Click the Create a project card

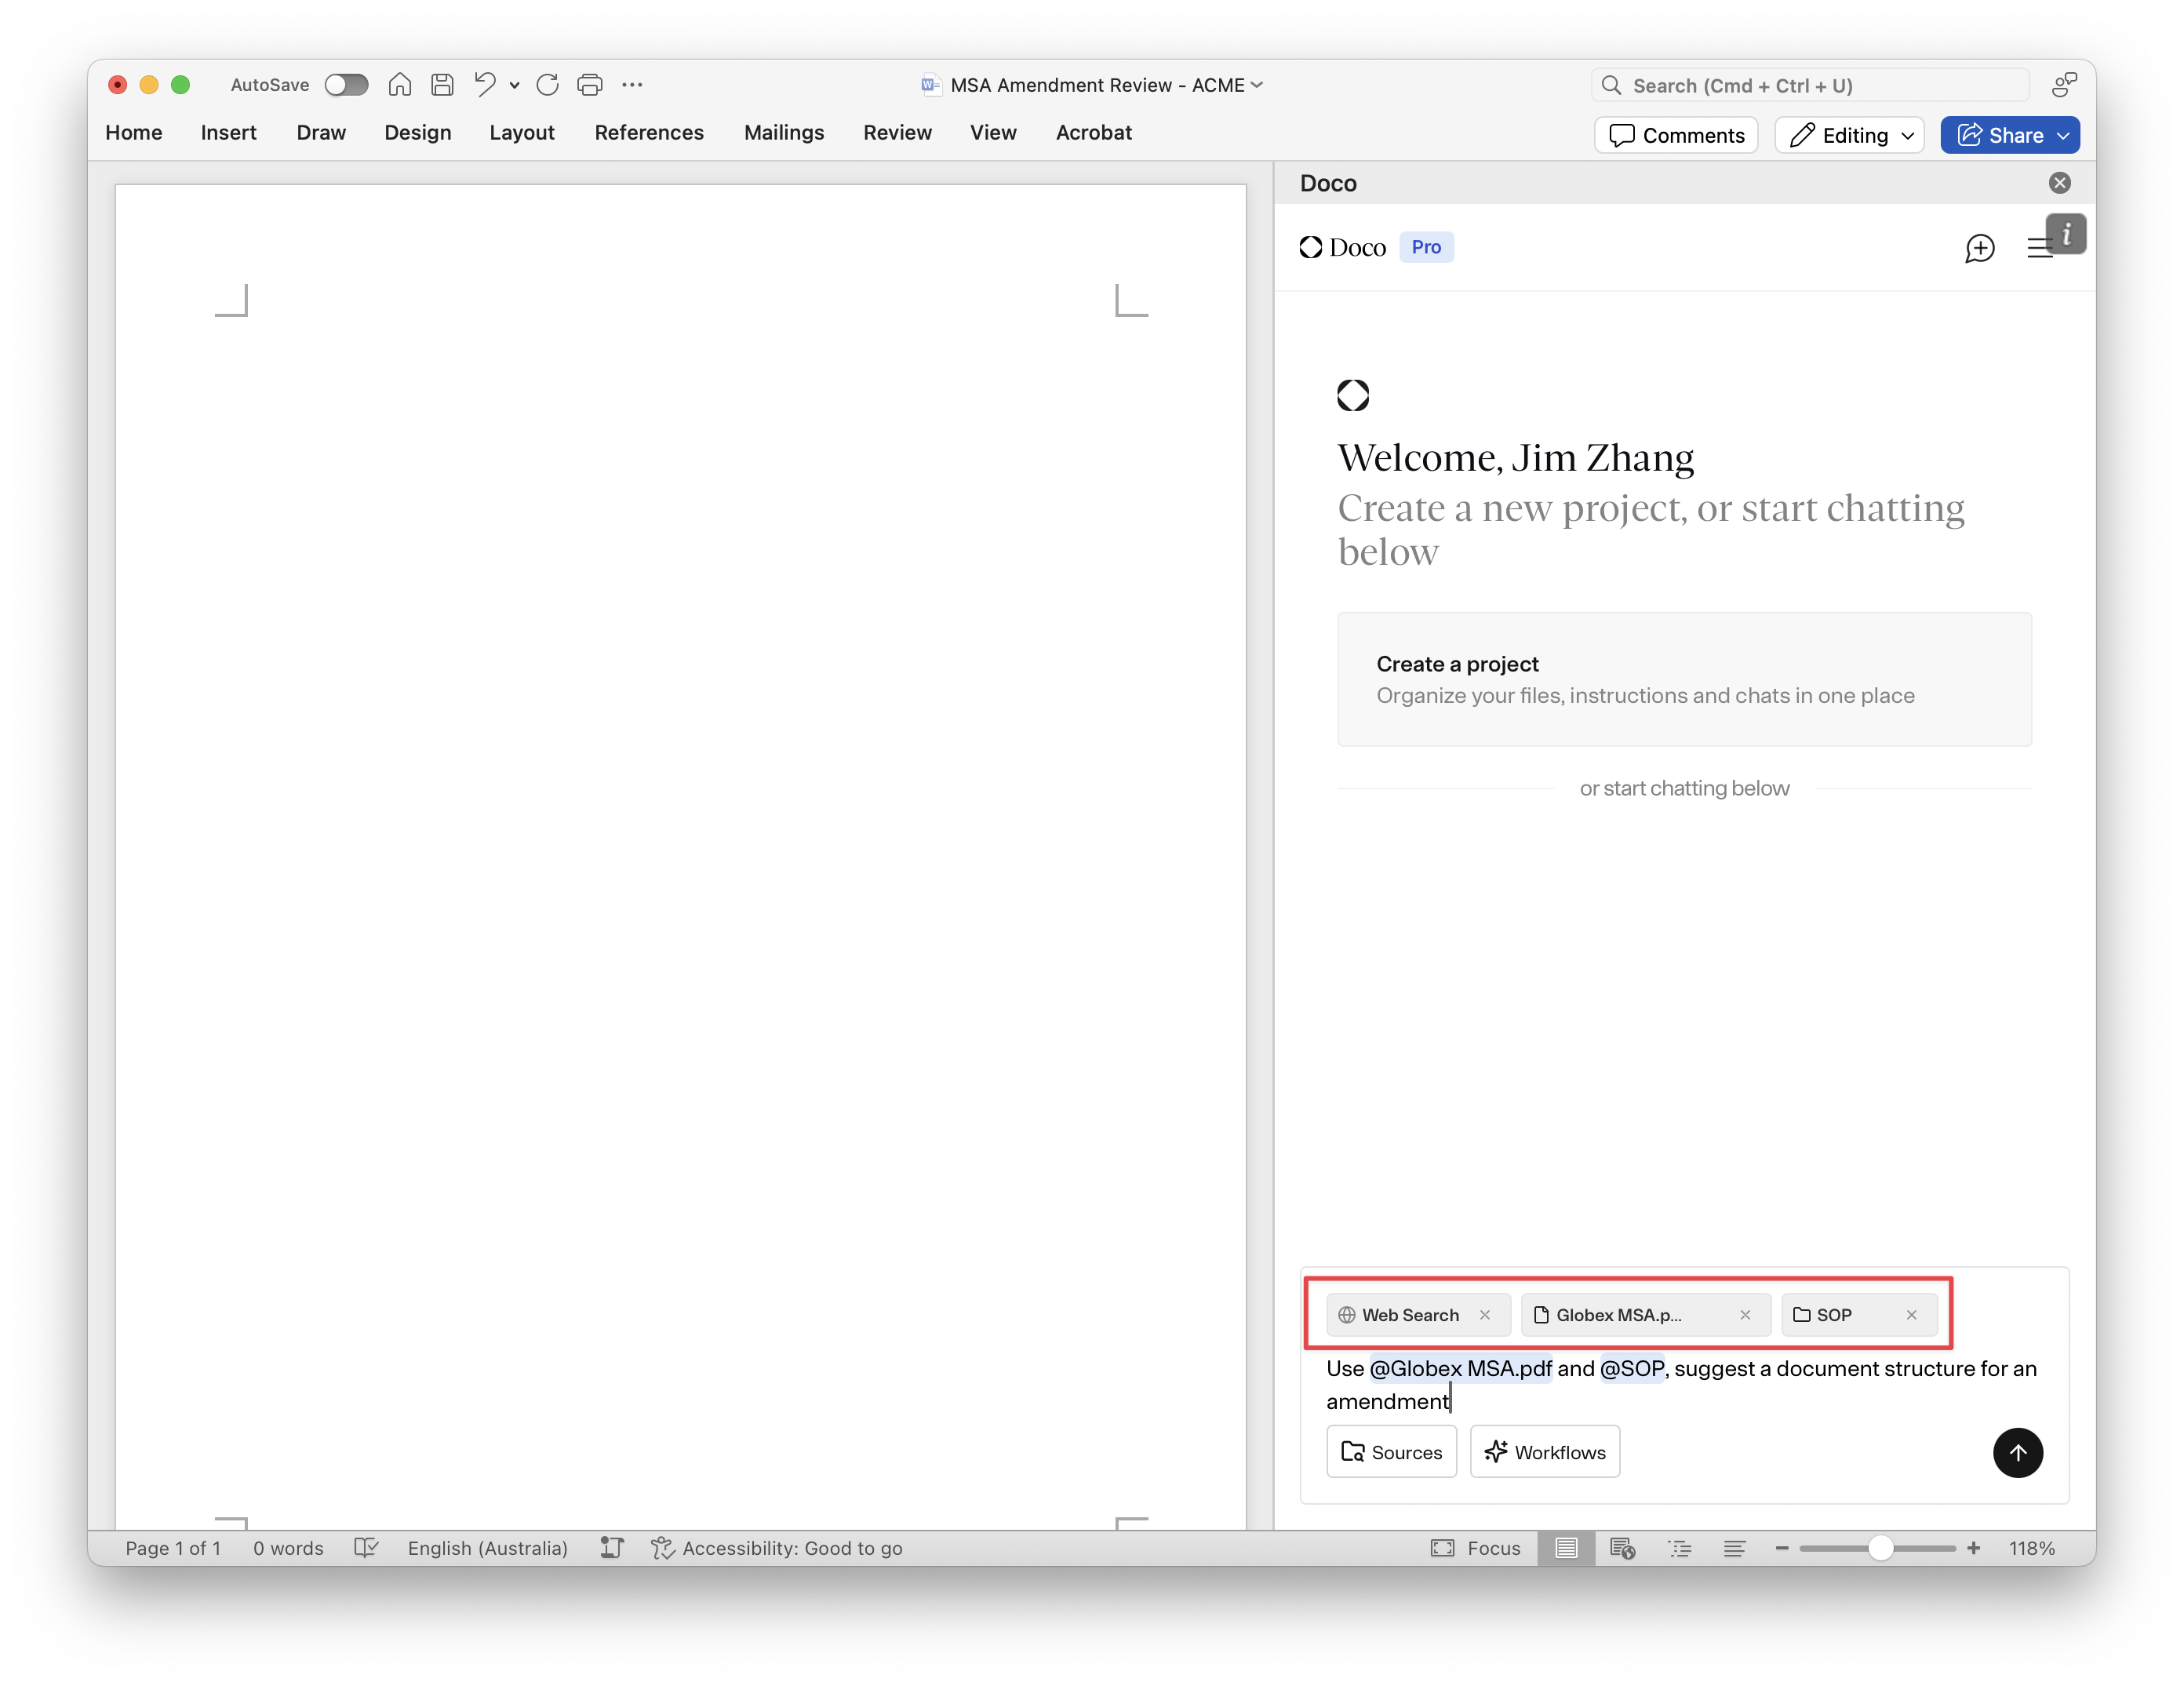coord(1684,679)
